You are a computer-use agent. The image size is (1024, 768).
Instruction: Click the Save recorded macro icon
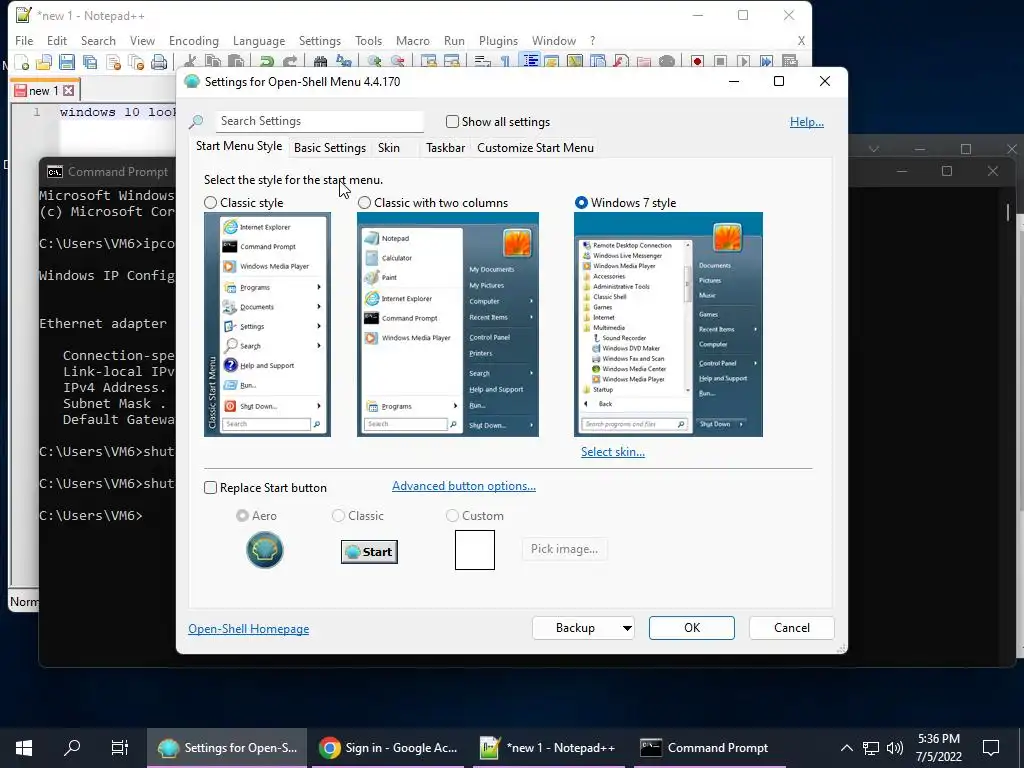[790, 62]
